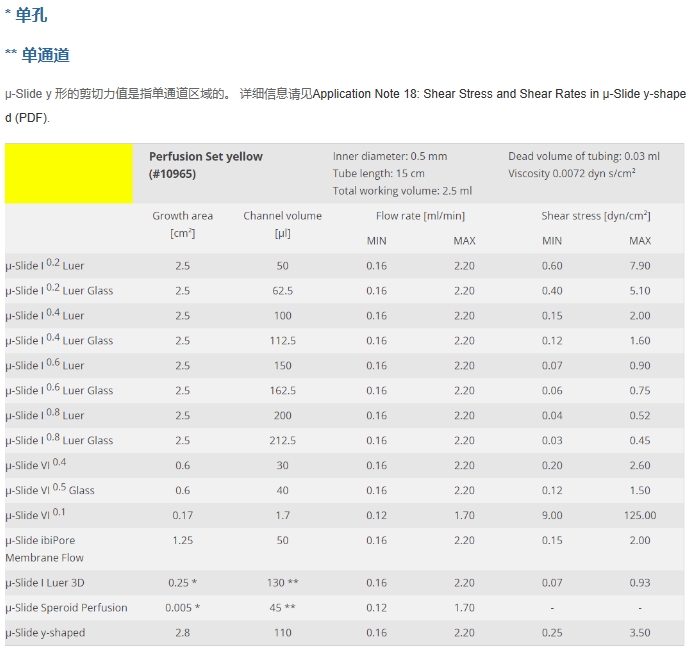Click 'Inner diameter: 0.5 mm' text
This screenshot has width=691, height=657.
(x=390, y=156)
